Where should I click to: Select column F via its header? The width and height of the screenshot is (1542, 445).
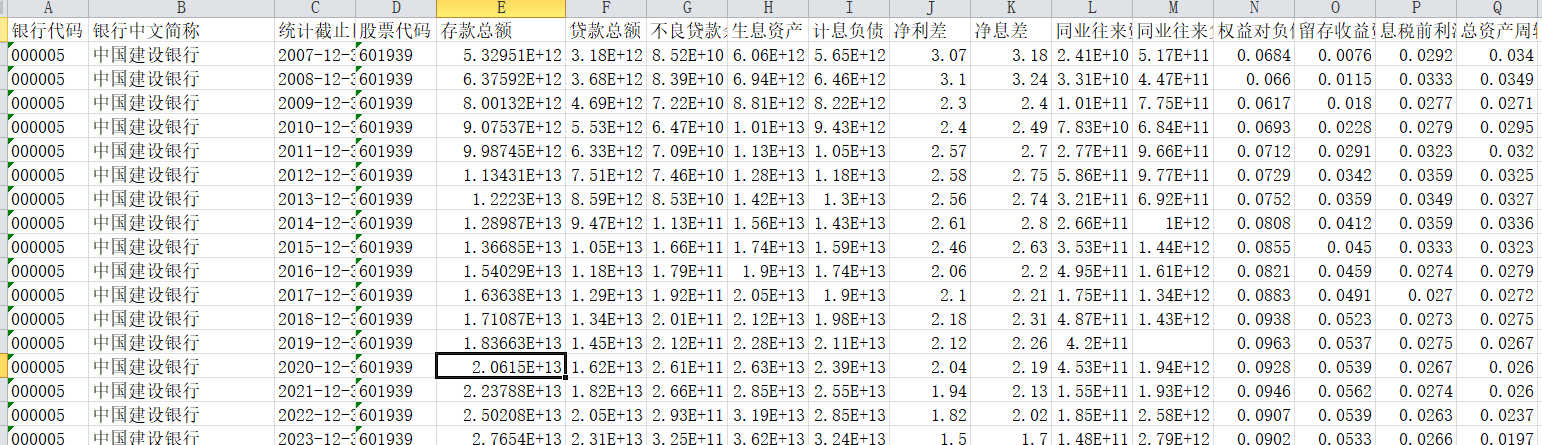coord(606,9)
